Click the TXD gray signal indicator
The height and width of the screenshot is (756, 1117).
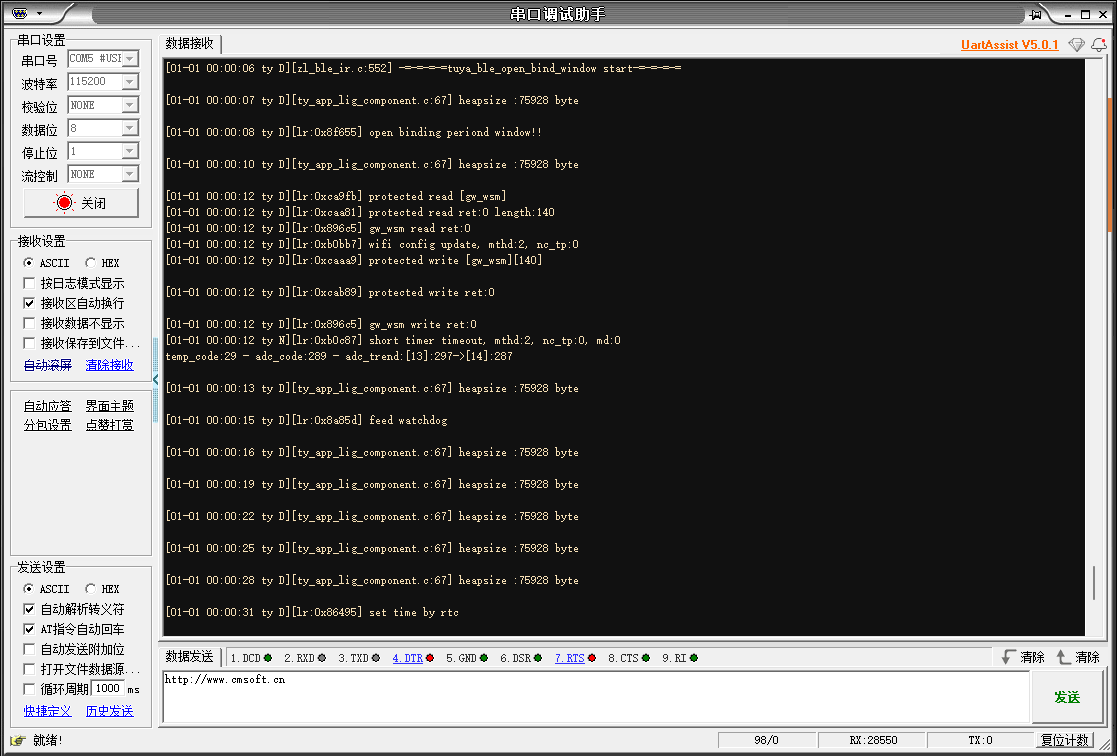[x=375, y=658]
